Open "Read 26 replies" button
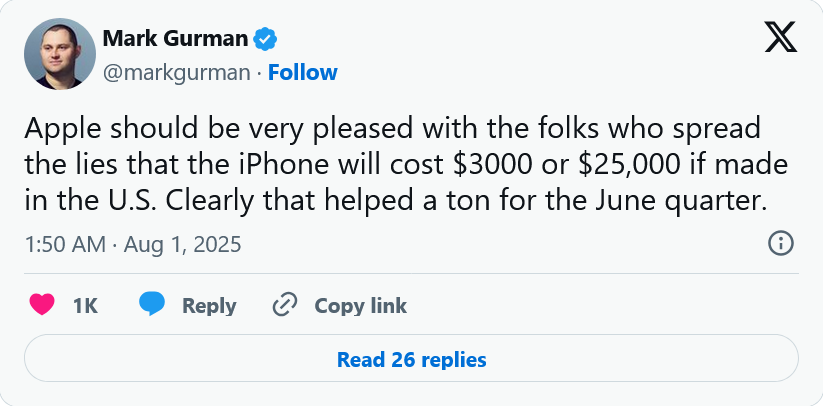The width and height of the screenshot is (823, 406). pos(411,359)
